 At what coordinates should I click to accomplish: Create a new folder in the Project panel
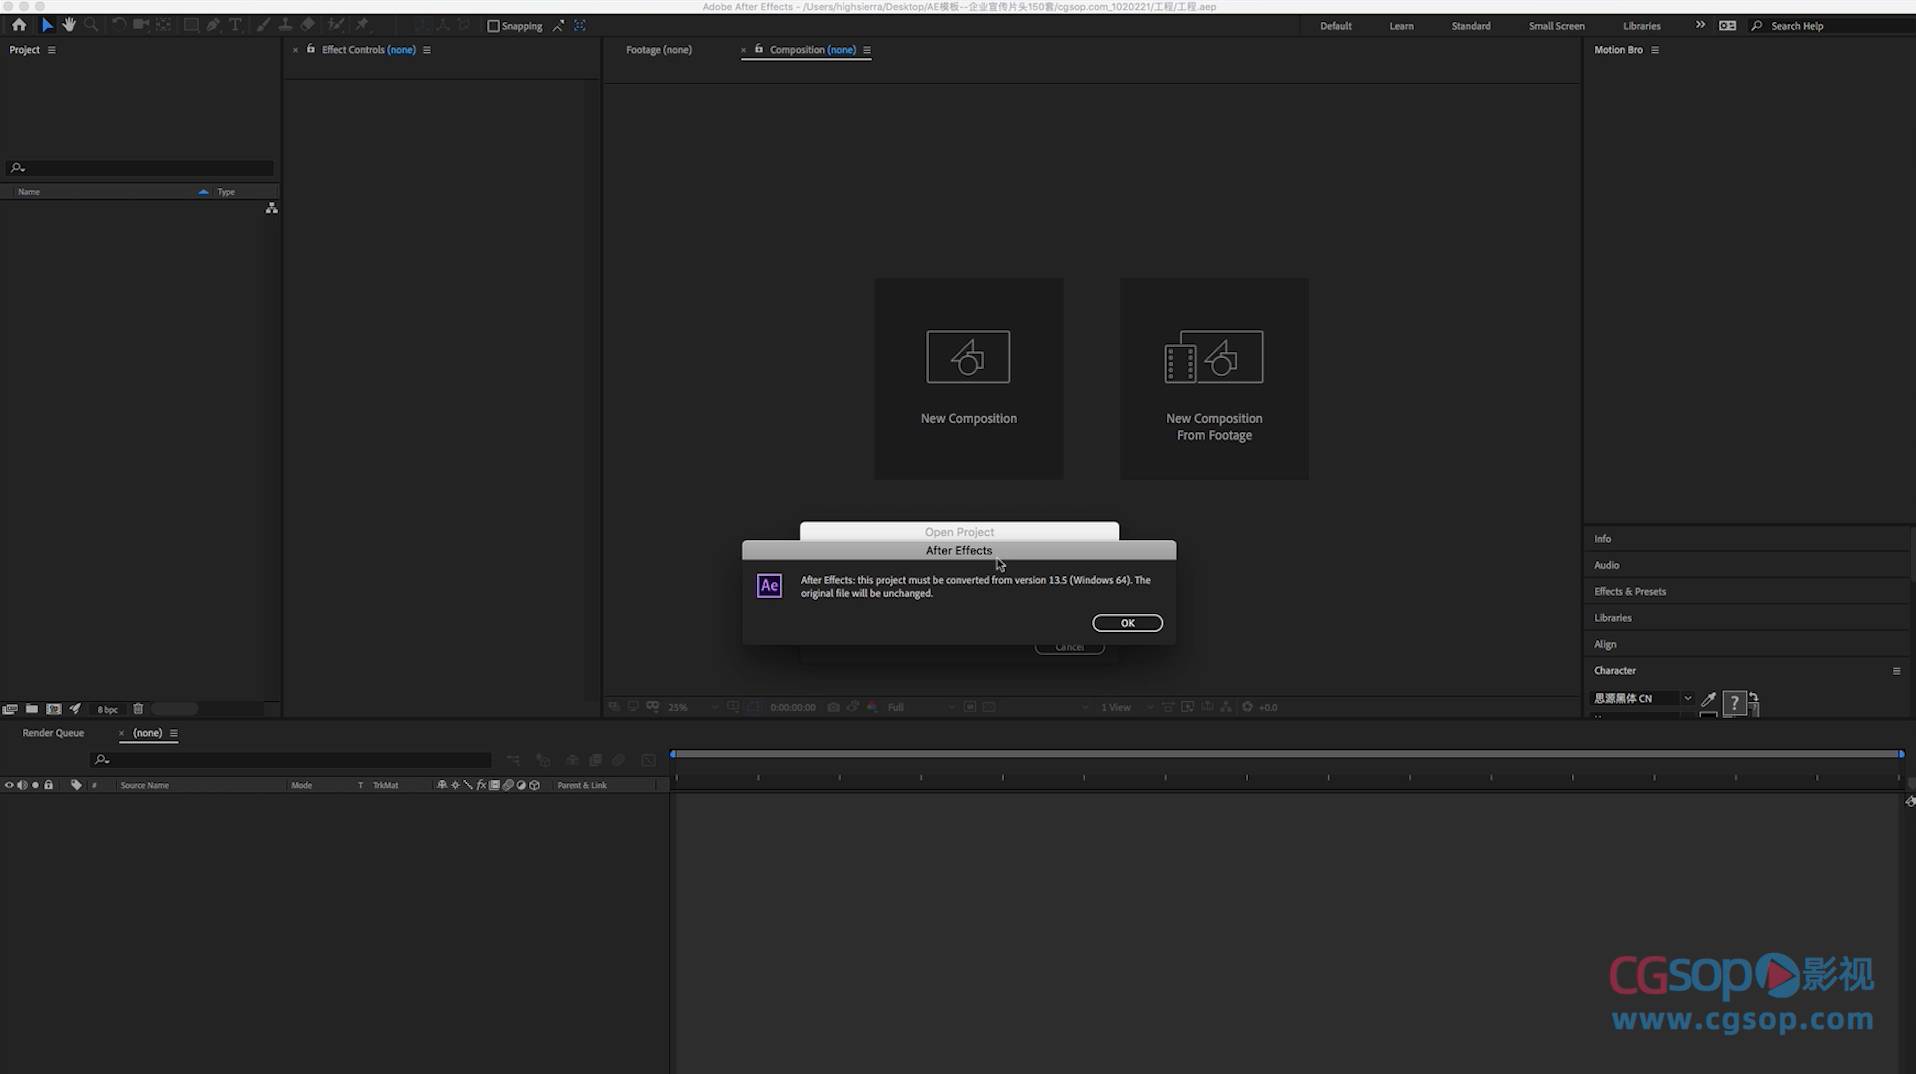32,708
